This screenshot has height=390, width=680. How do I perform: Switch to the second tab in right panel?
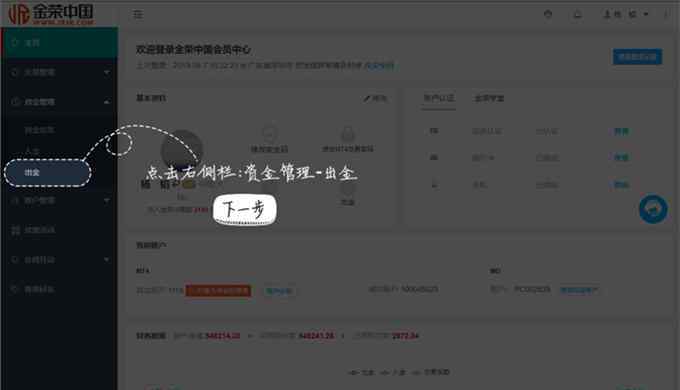[x=489, y=98]
